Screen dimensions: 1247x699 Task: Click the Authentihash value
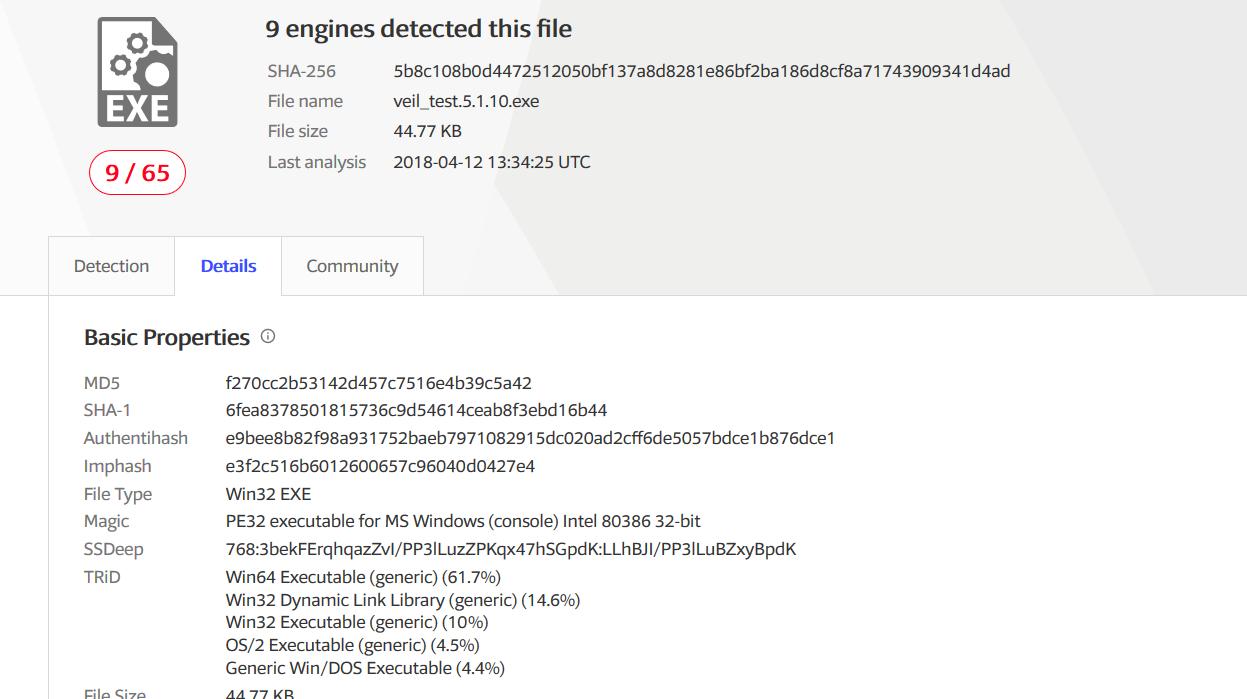(x=530, y=438)
